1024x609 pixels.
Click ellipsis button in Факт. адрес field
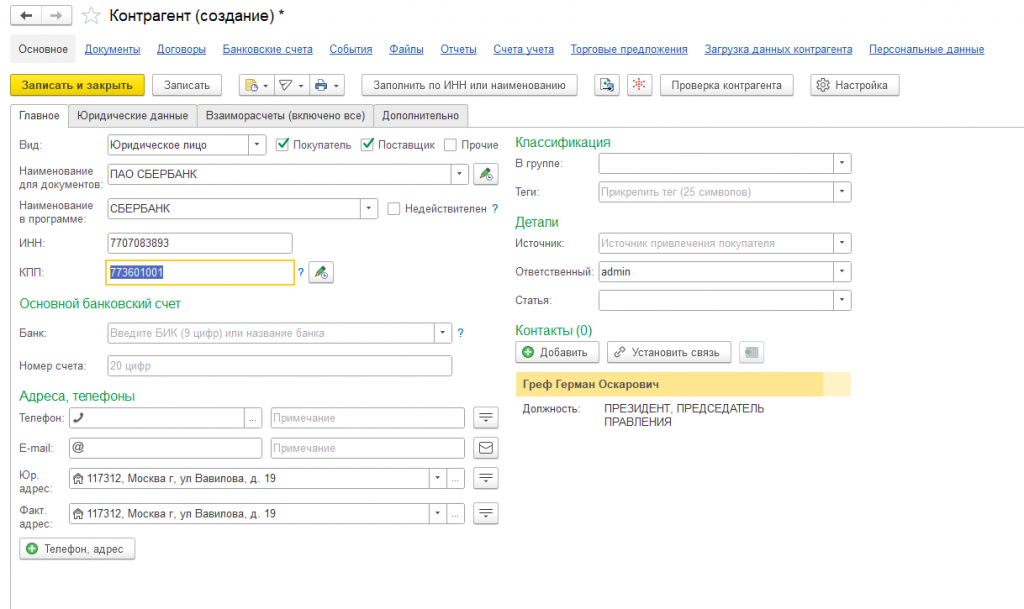click(x=455, y=514)
